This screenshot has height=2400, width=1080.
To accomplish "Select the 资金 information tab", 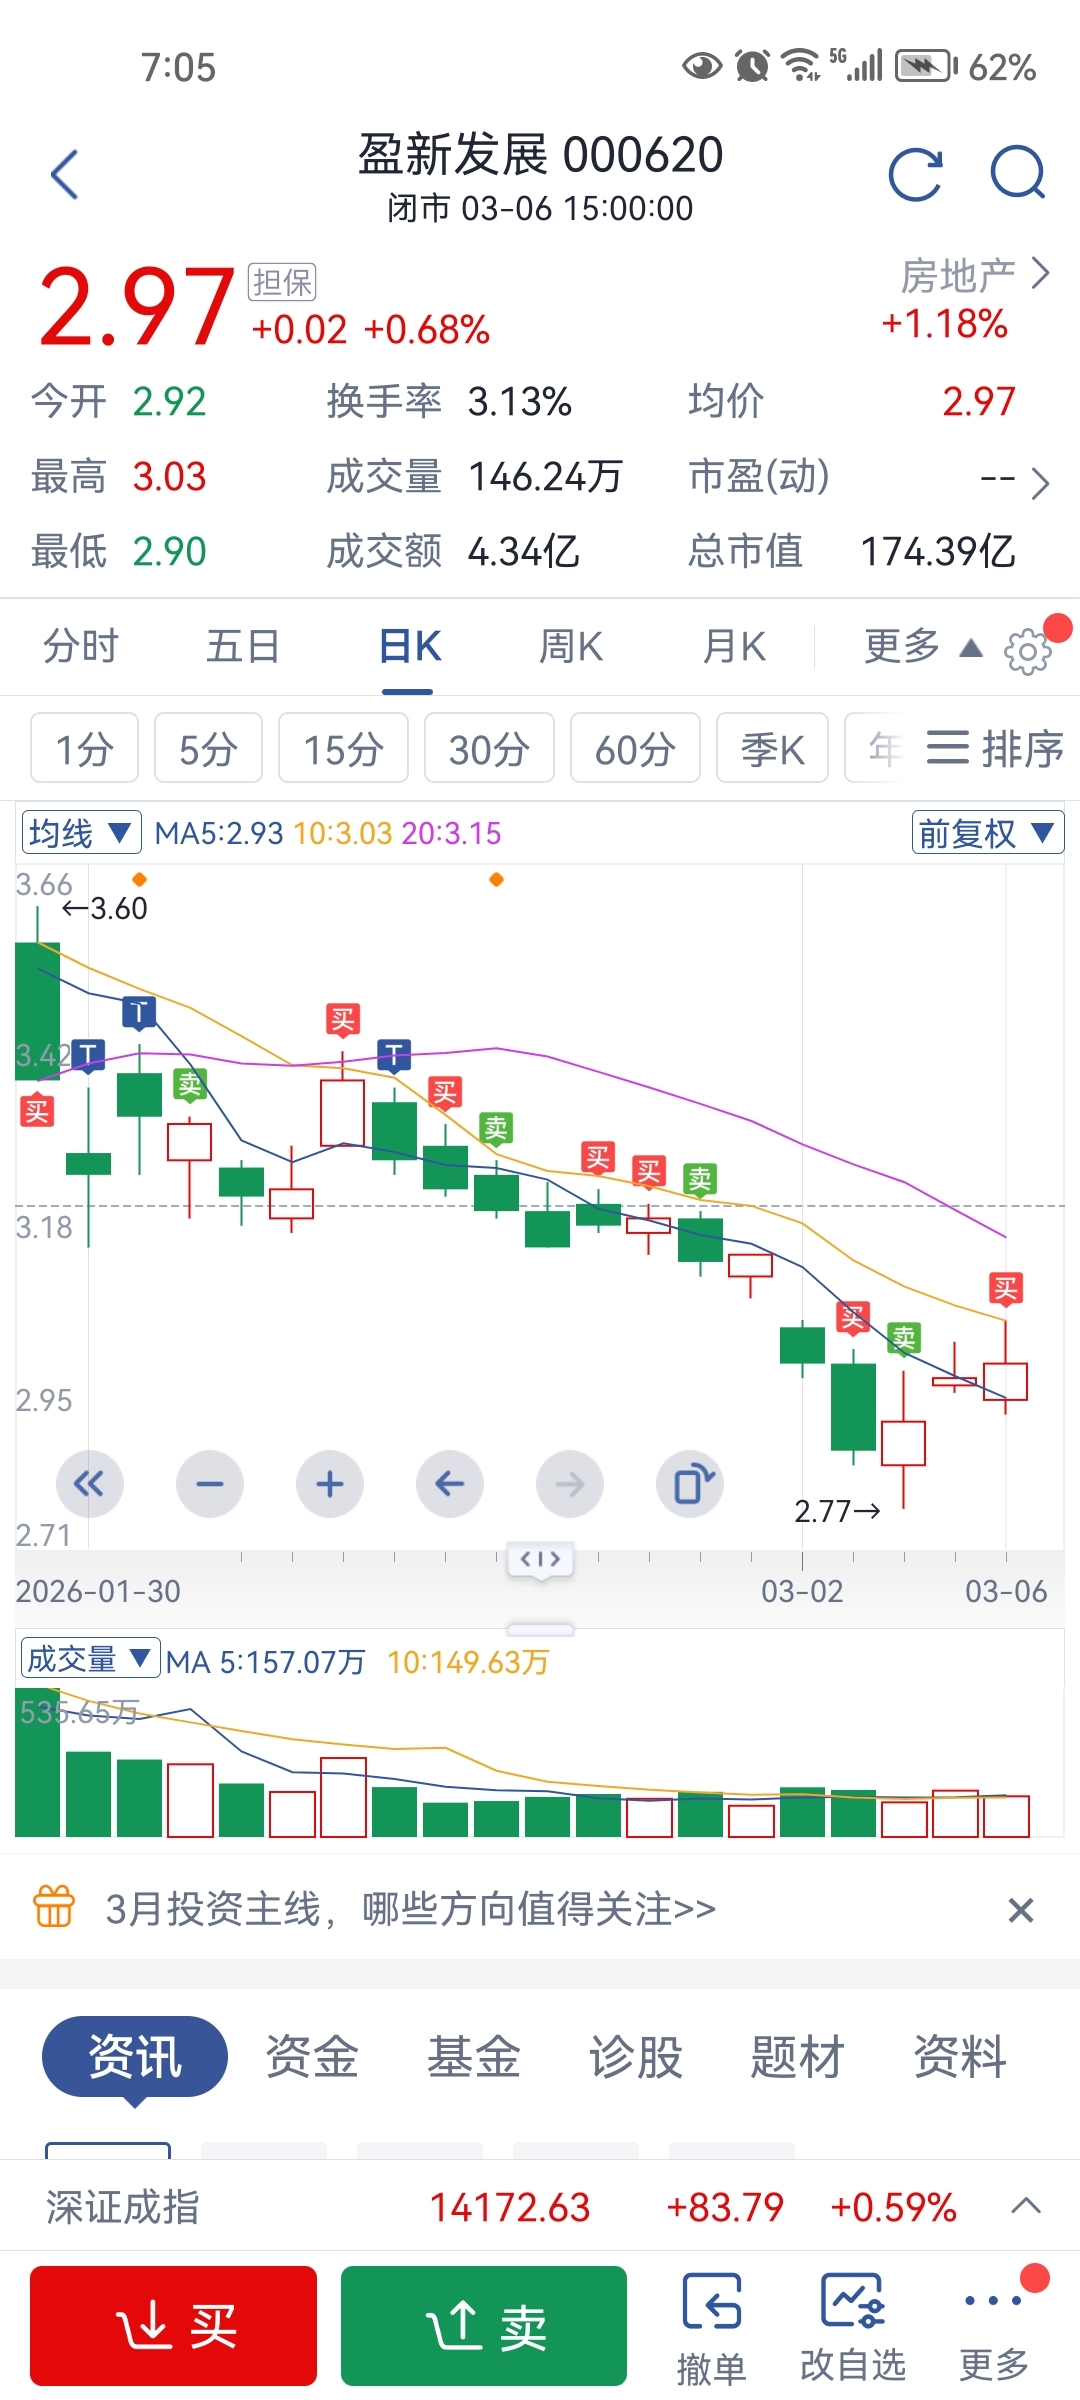I will pos(312,2057).
